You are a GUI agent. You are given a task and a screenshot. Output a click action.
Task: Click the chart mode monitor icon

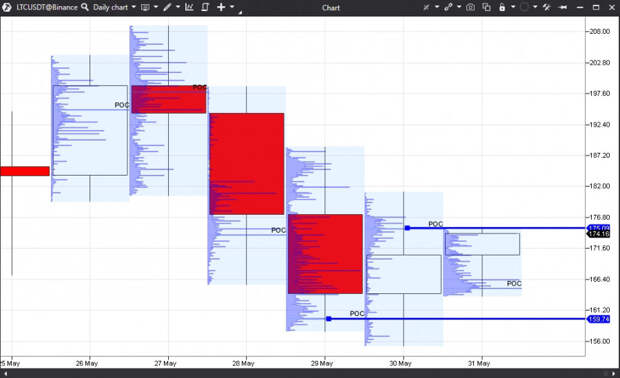click(146, 7)
